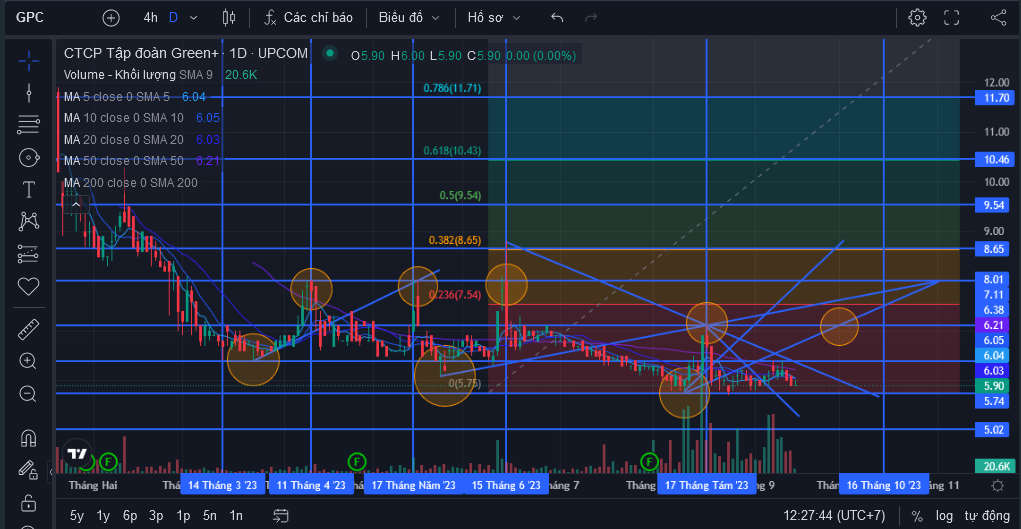Toggle magnet mode for drawings
The height and width of the screenshot is (529, 1021).
[29, 438]
